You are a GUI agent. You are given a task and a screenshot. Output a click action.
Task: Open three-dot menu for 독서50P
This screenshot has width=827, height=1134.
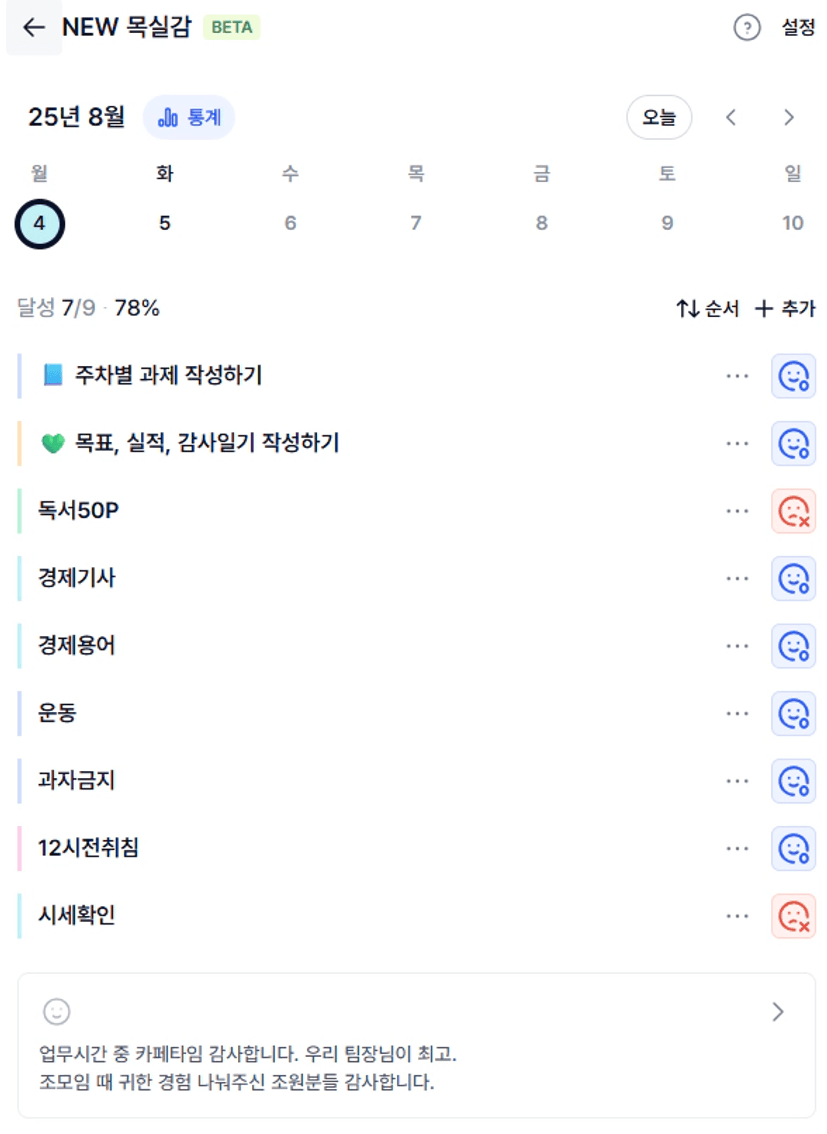[x=737, y=511]
